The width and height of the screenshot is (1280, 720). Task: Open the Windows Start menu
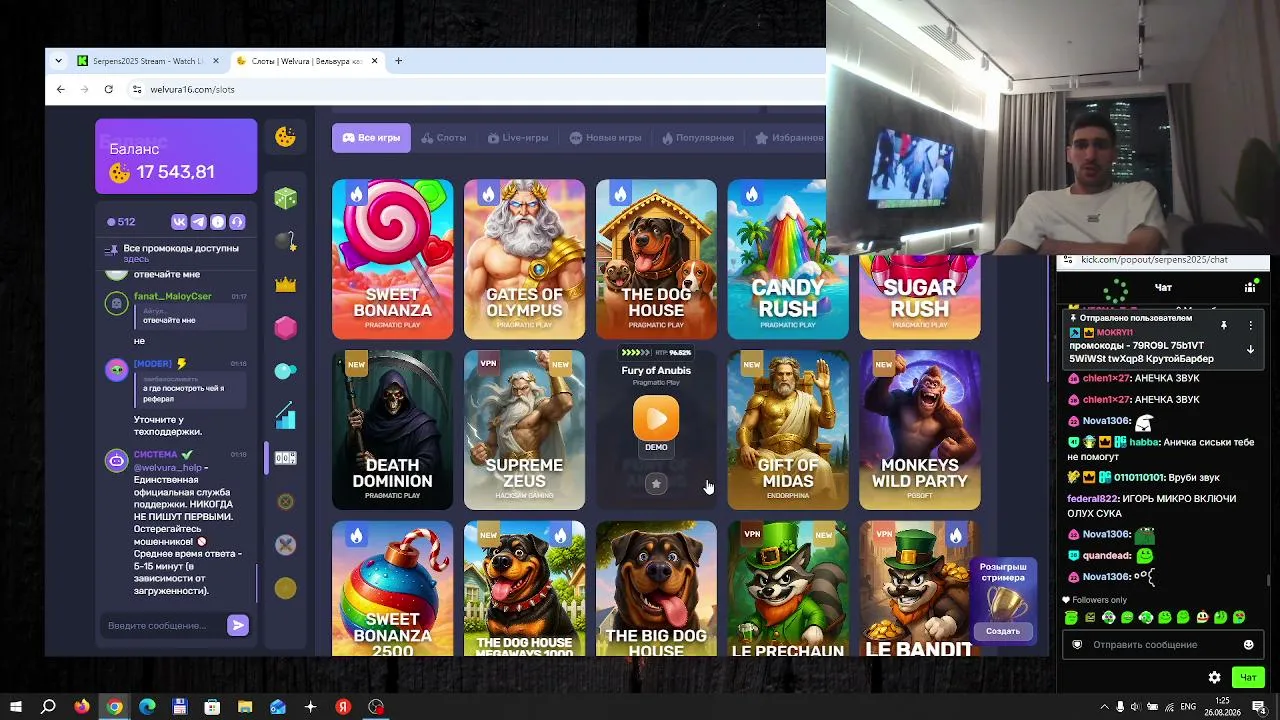point(16,707)
